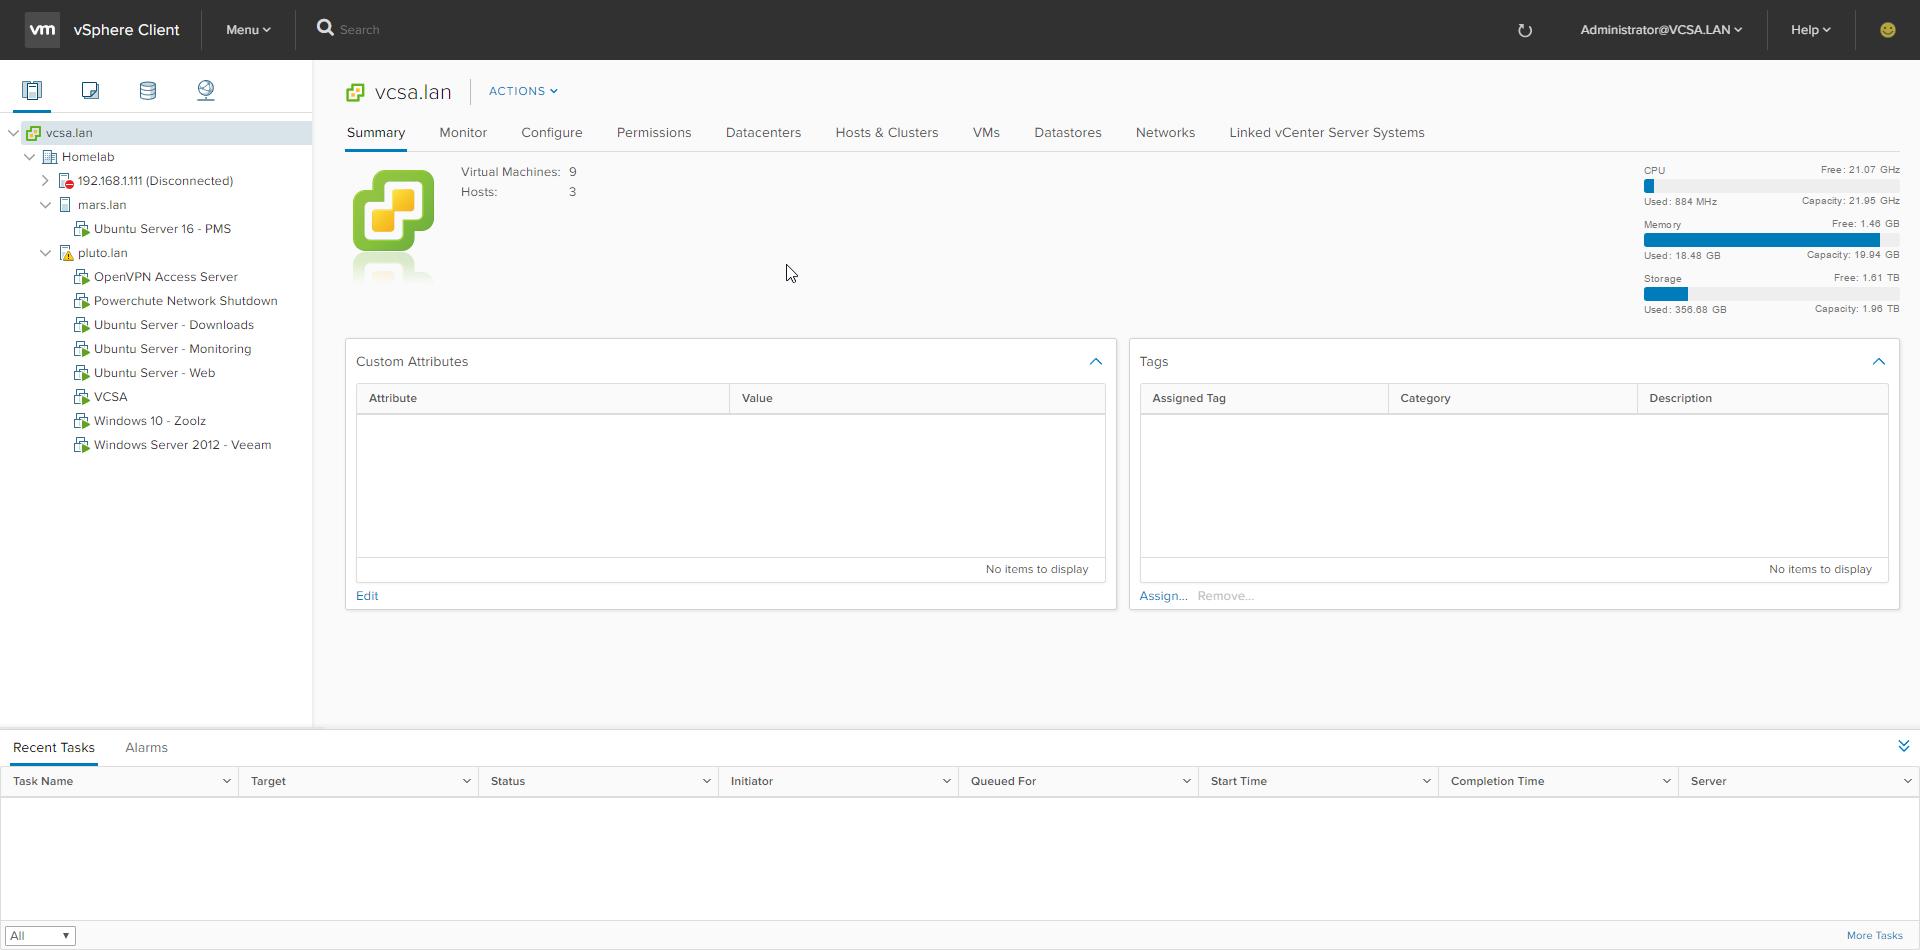The image size is (1920, 950).
Task: Collapse the Homelab datacenter node
Action: coord(29,157)
